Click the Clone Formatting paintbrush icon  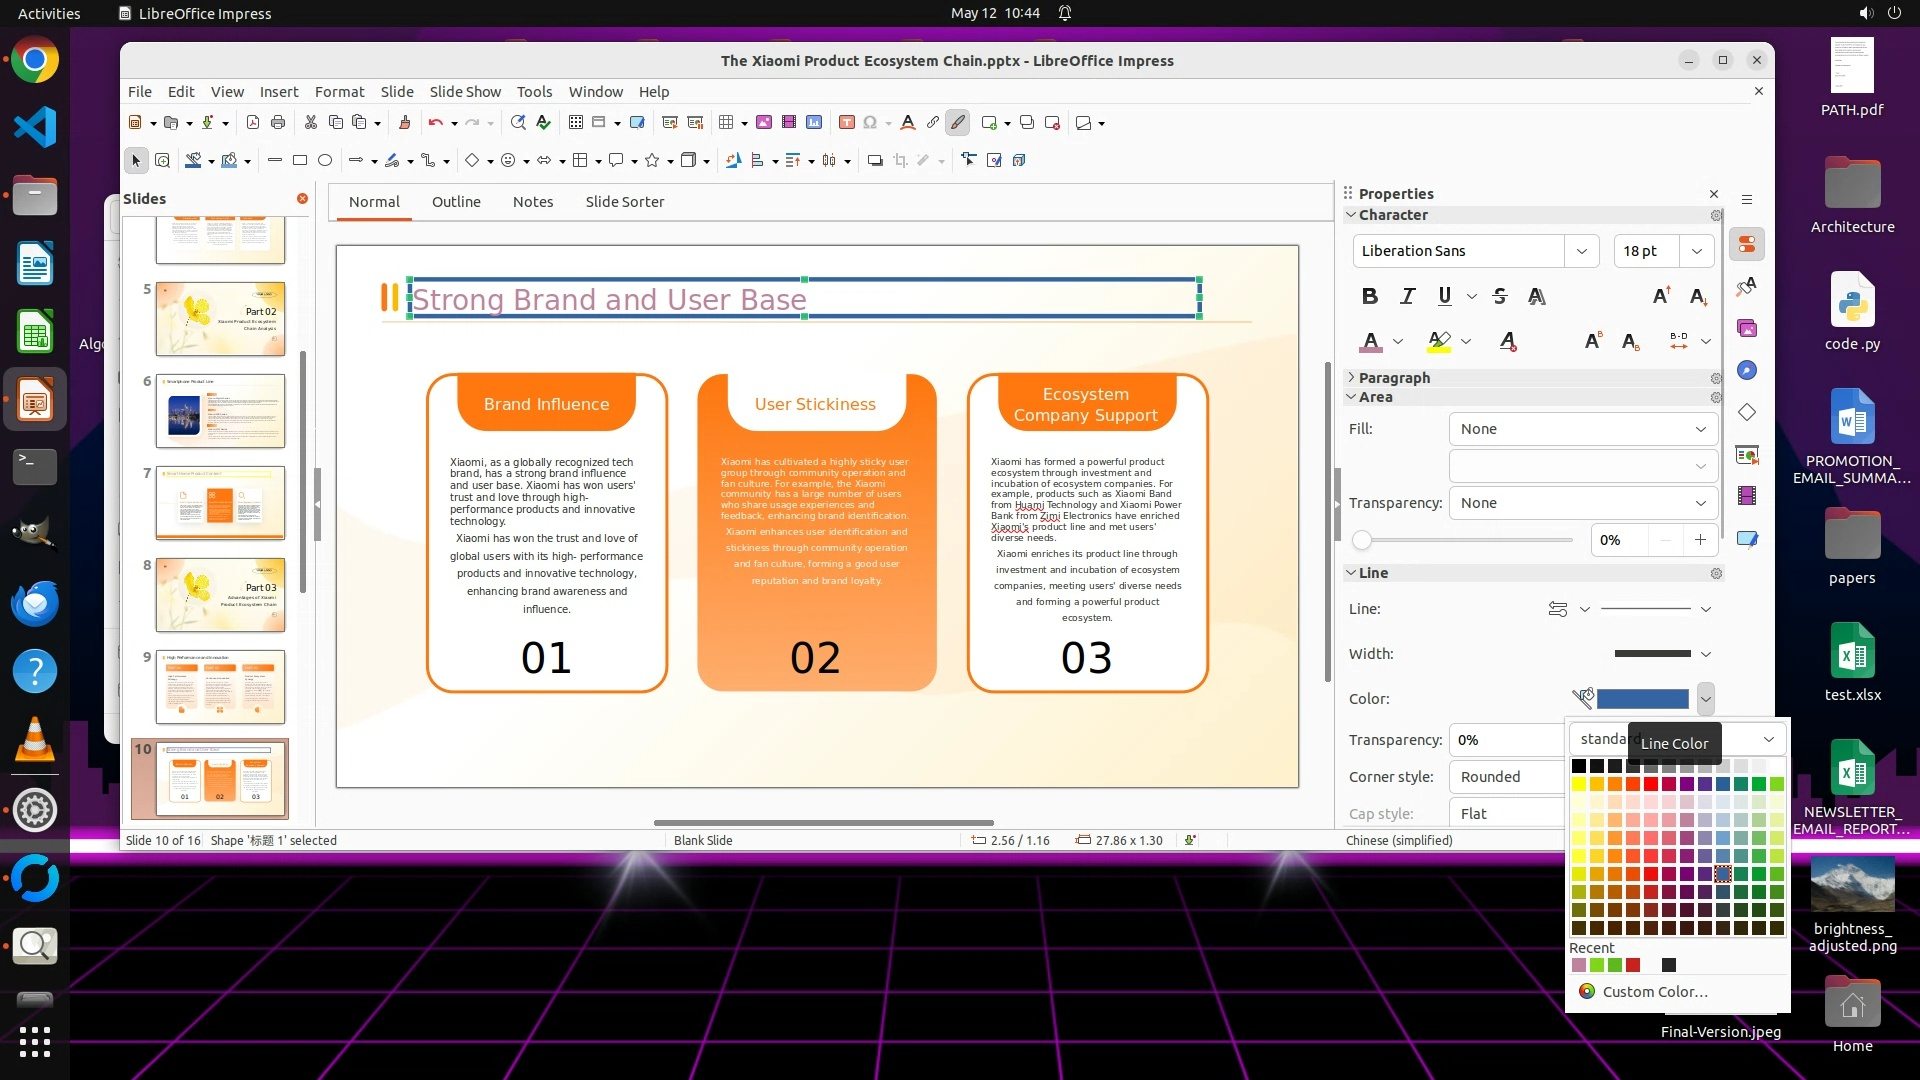click(x=404, y=123)
